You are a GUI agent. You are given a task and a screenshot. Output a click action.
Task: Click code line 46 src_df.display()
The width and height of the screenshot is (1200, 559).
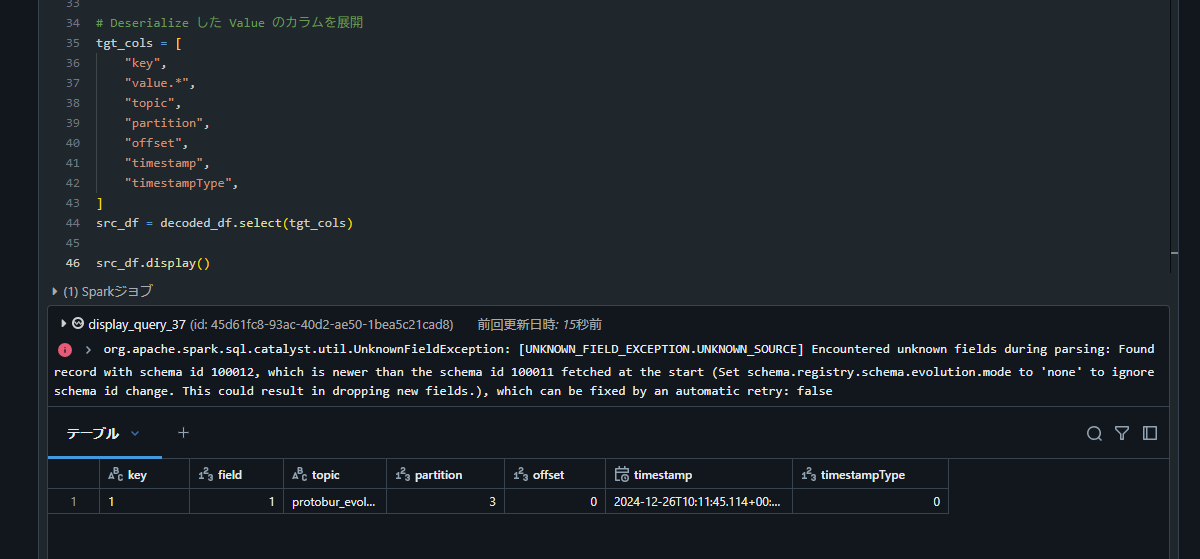click(153, 264)
